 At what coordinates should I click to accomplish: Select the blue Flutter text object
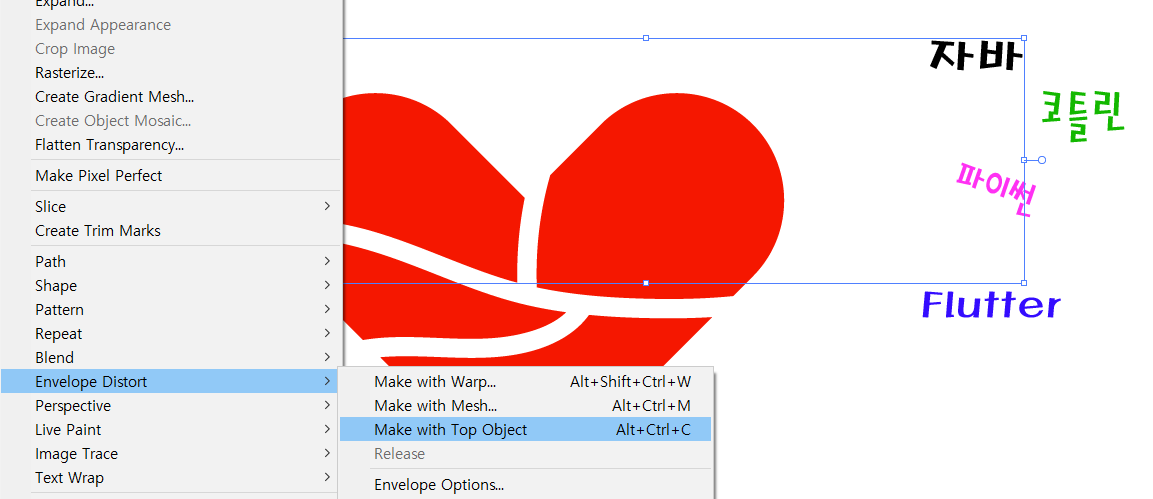991,304
